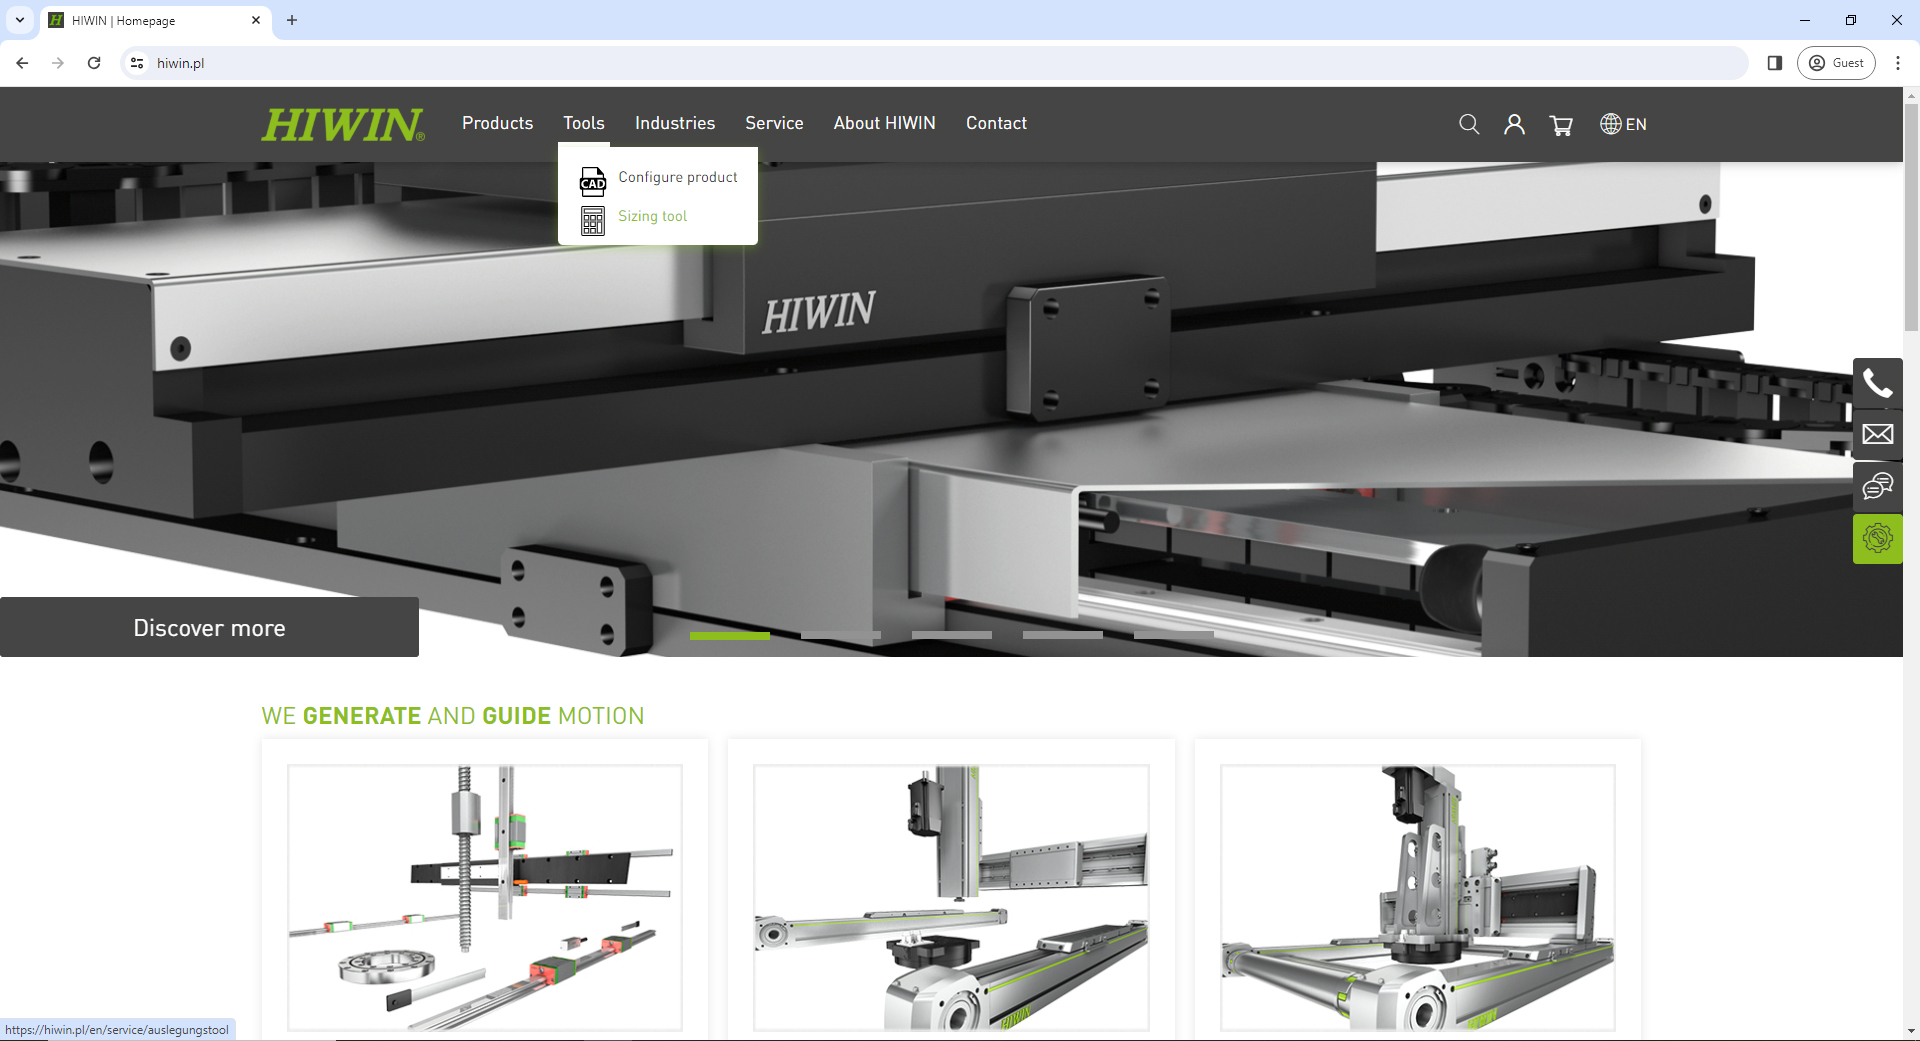The height and width of the screenshot is (1041, 1920).
Task: Click the HIWIN Homepage tab title
Action: [123, 20]
